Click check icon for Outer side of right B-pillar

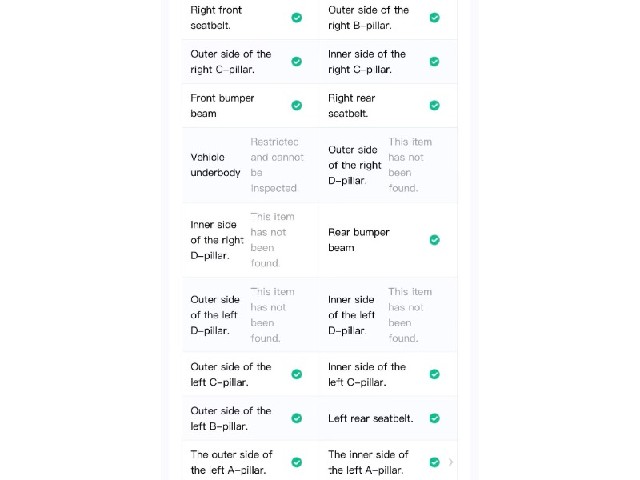[x=435, y=18]
